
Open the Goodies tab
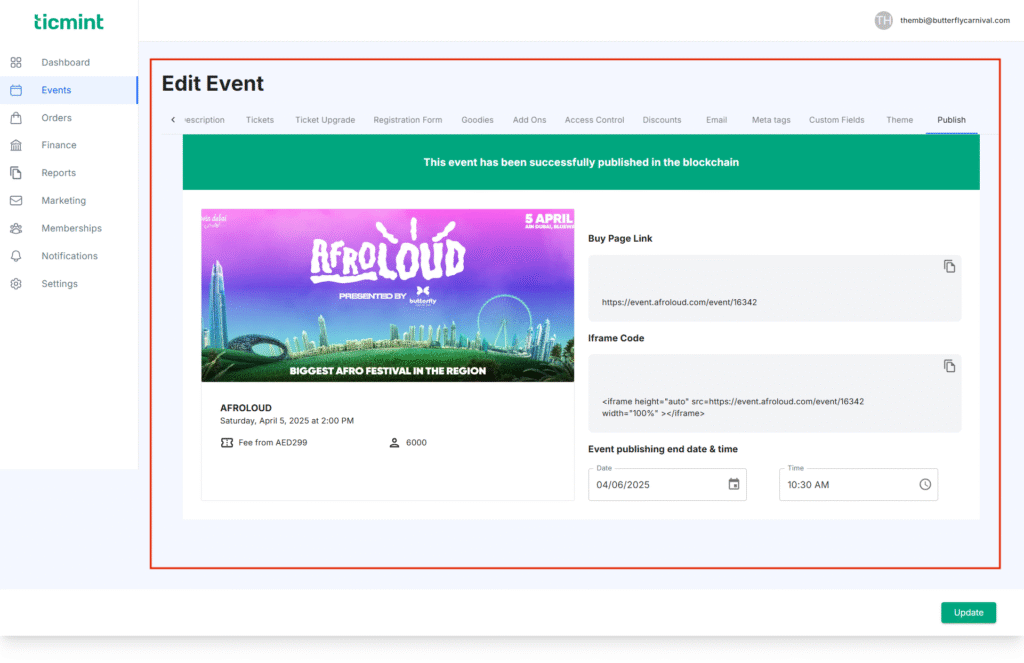coord(477,120)
